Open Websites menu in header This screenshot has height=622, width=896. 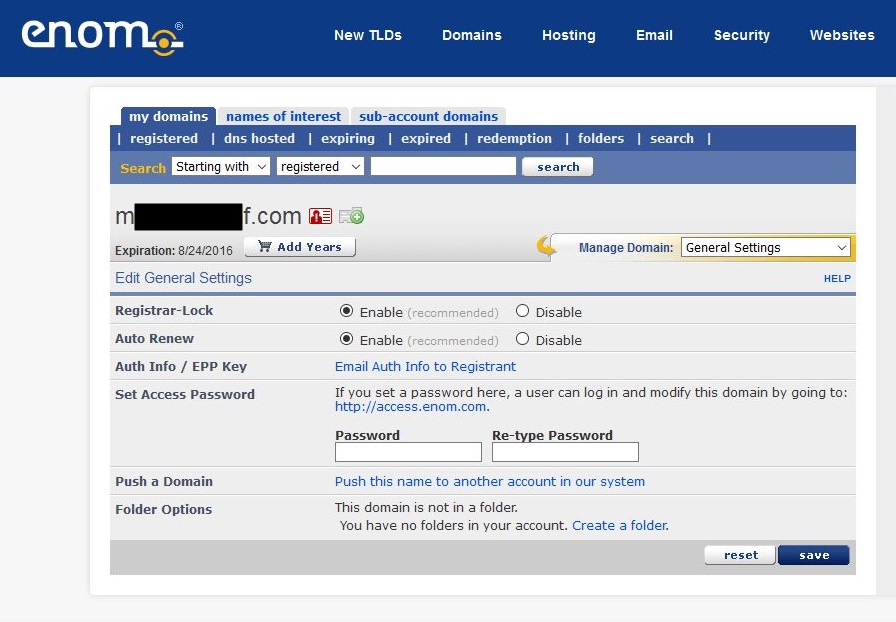842,35
